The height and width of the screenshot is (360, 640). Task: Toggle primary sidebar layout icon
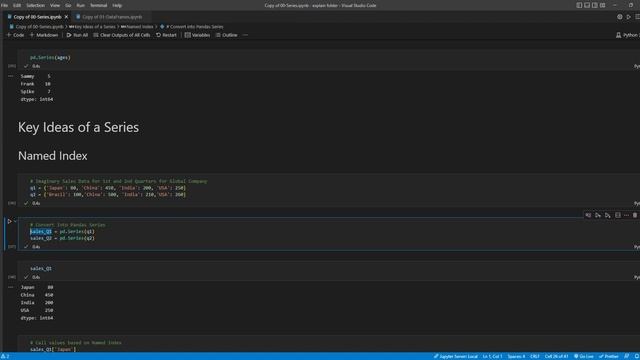coord(579,5)
